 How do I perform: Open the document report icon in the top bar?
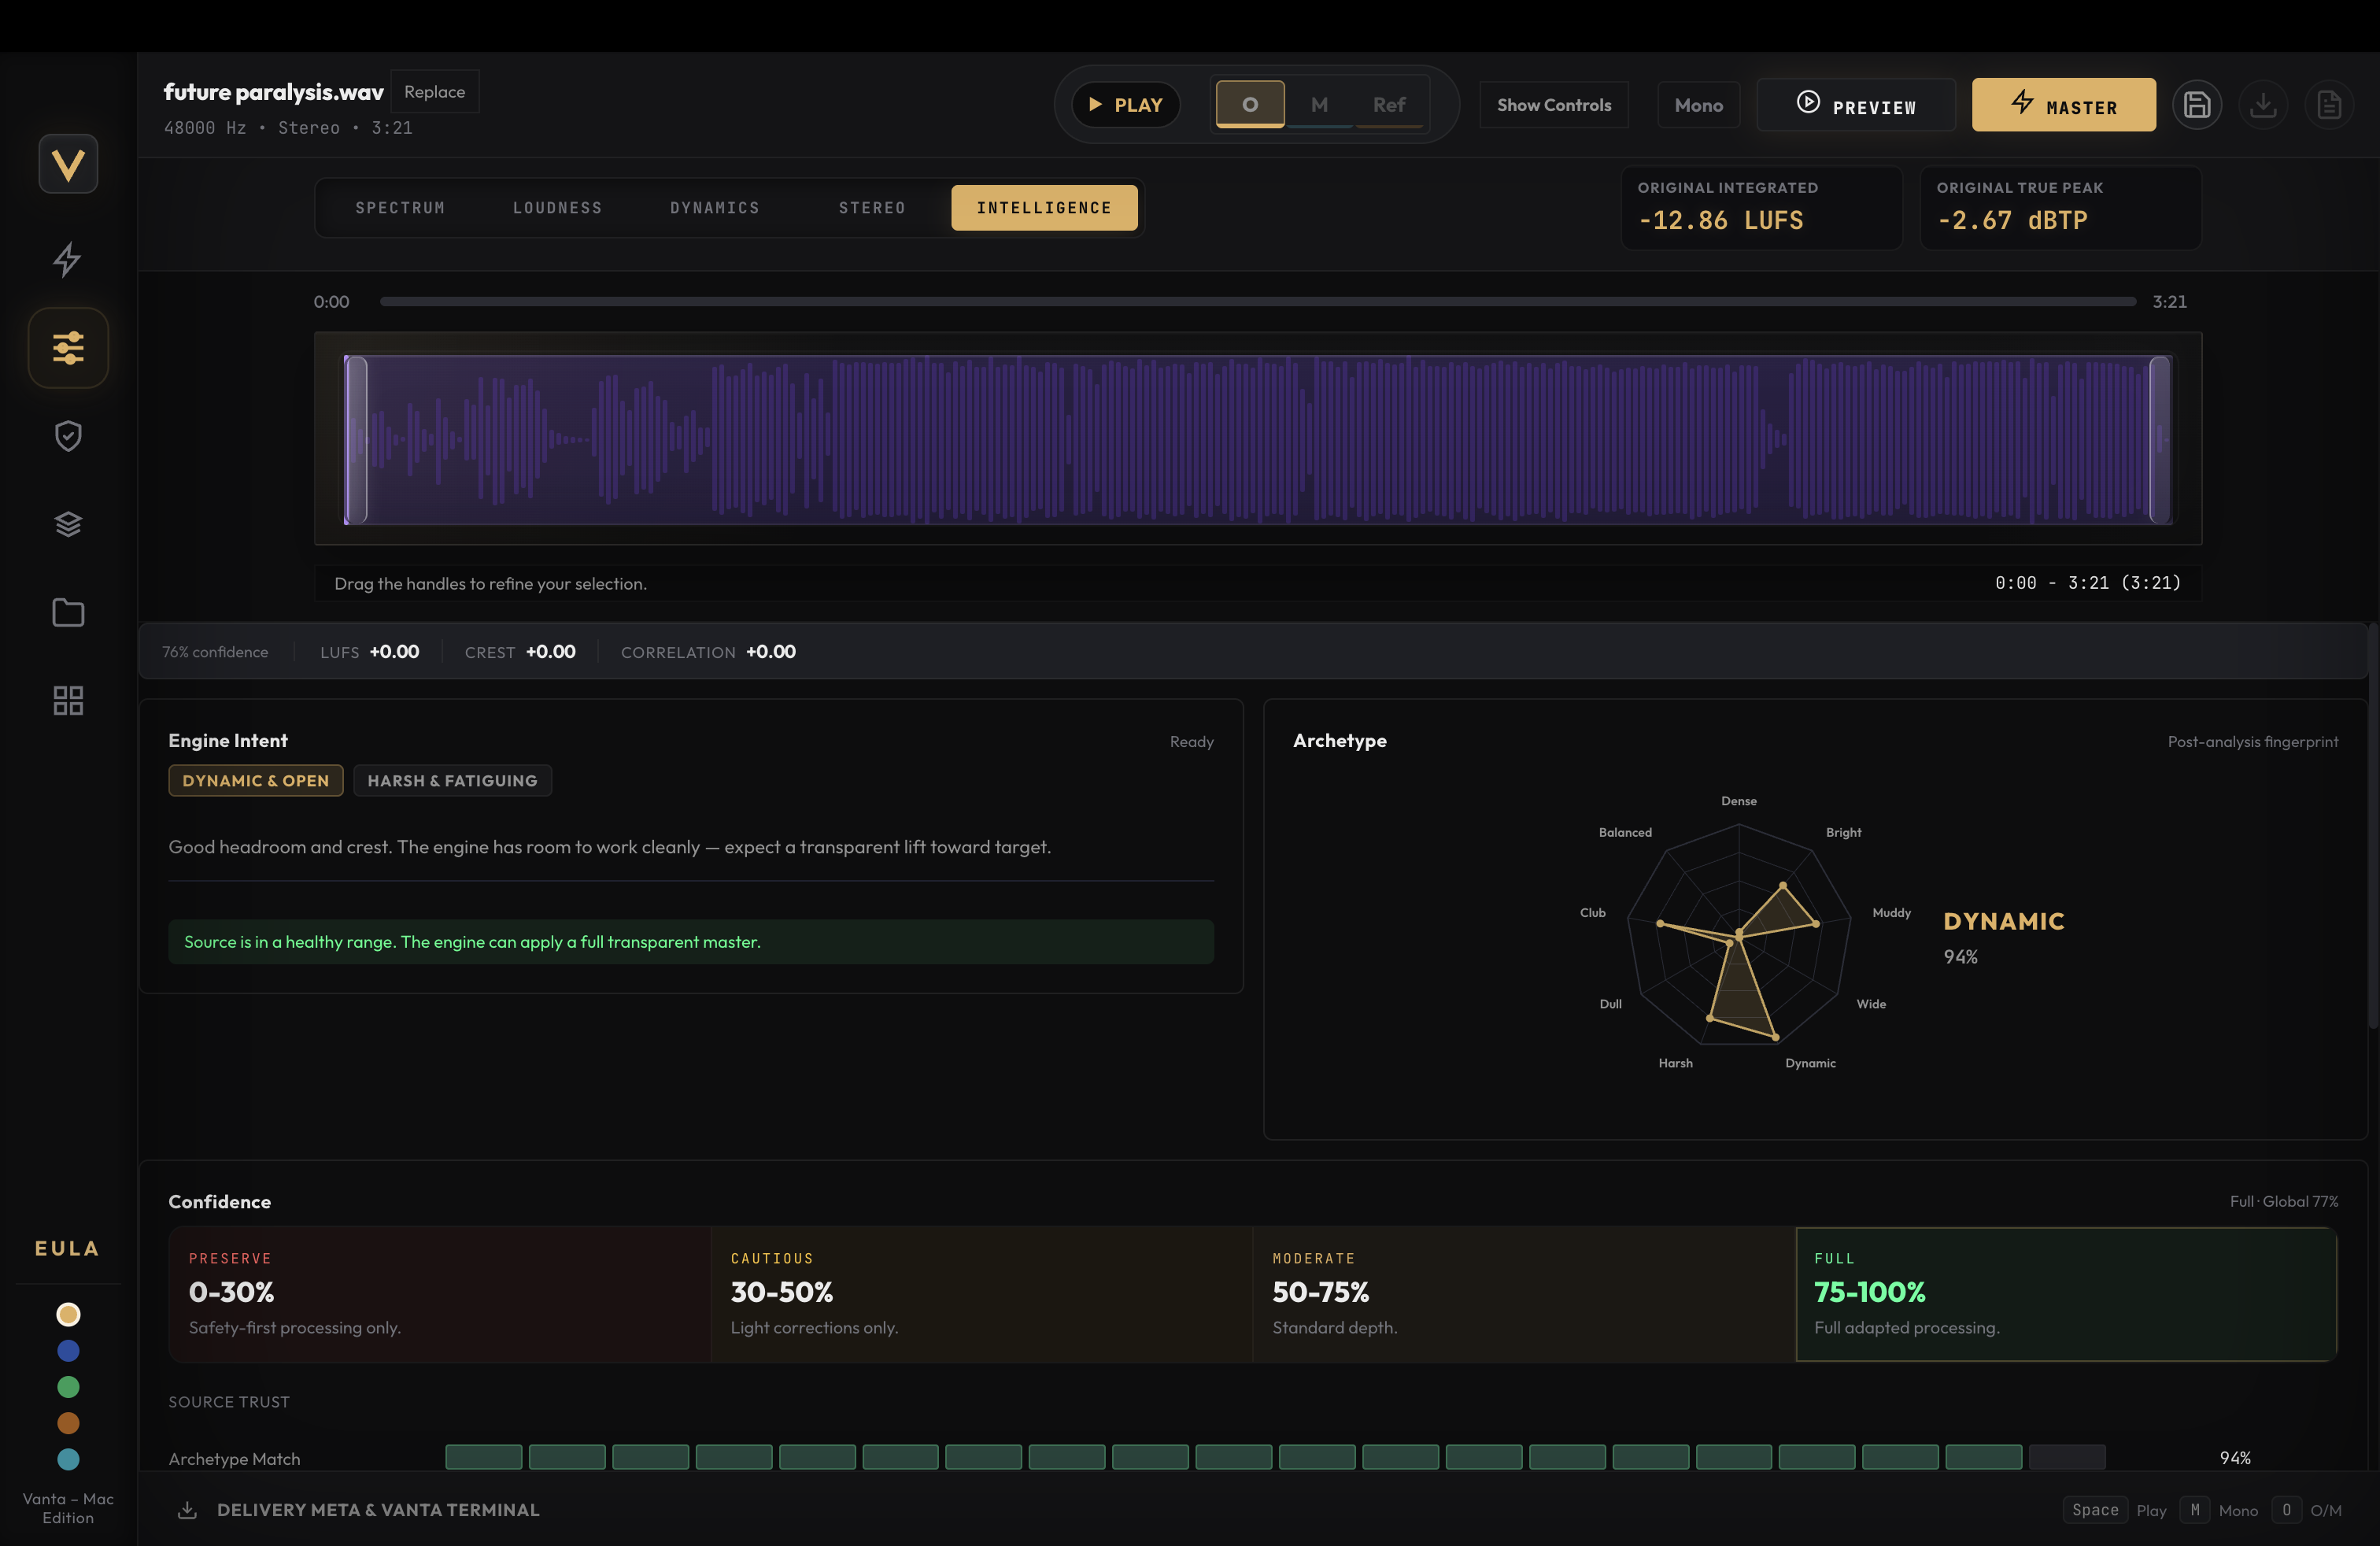(x=2329, y=104)
